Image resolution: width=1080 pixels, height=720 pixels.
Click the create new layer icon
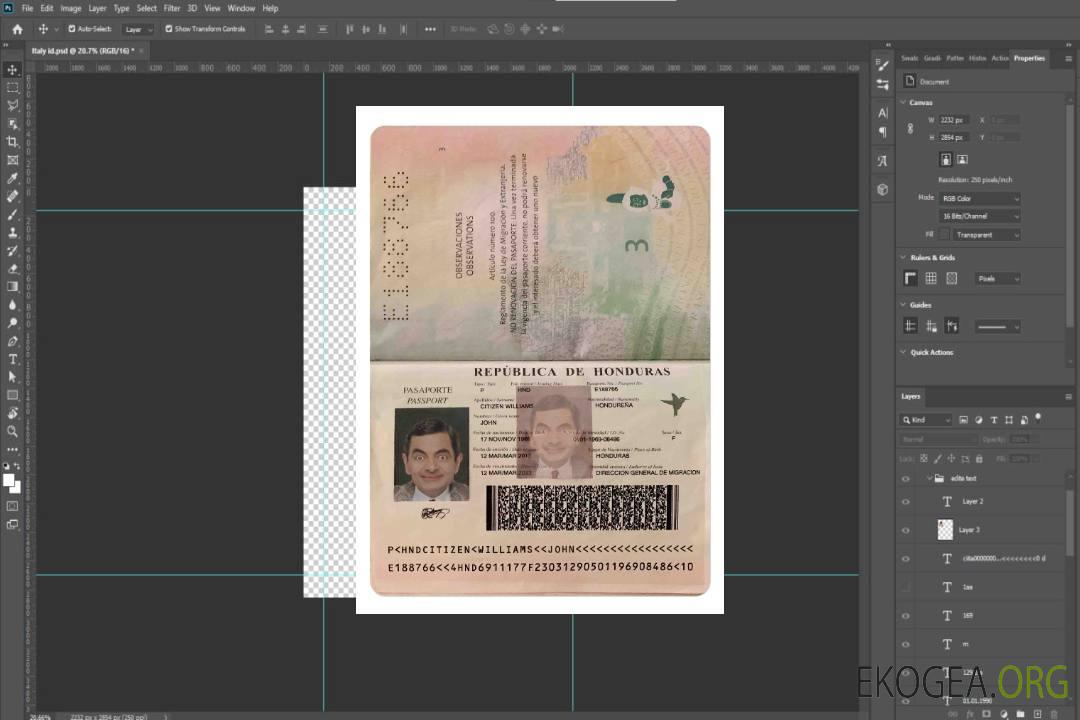tap(1037, 714)
